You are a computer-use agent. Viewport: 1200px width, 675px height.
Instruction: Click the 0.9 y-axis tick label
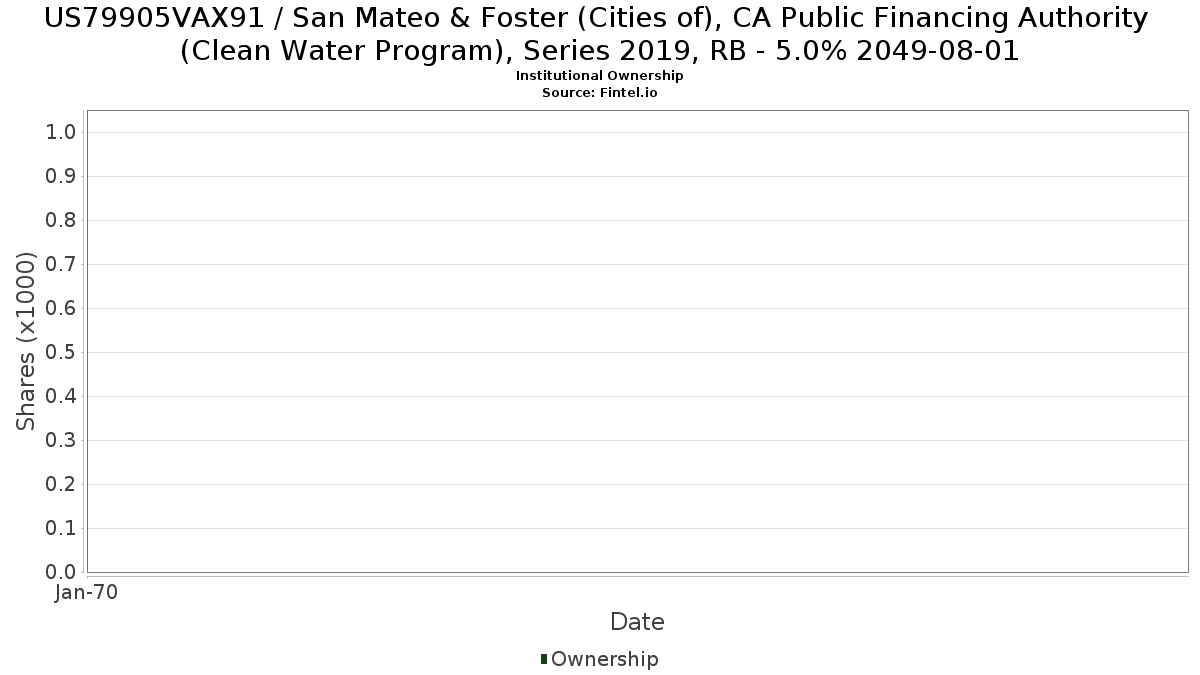(62, 177)
